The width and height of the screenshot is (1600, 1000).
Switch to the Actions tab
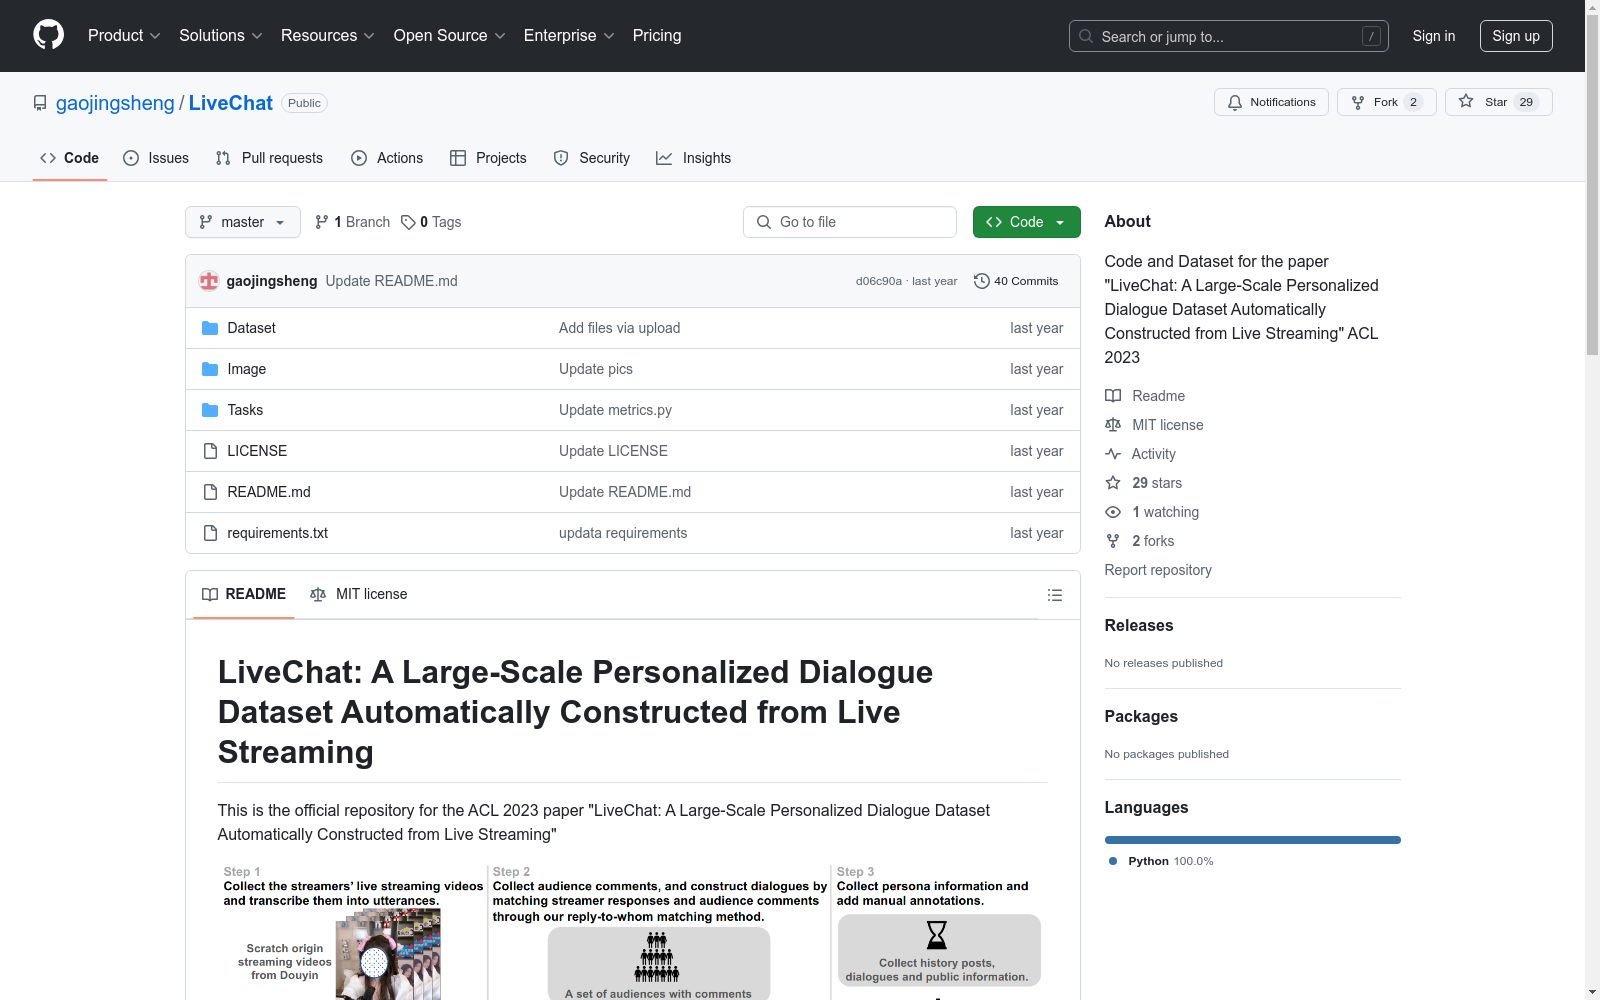tap(387, 158)
